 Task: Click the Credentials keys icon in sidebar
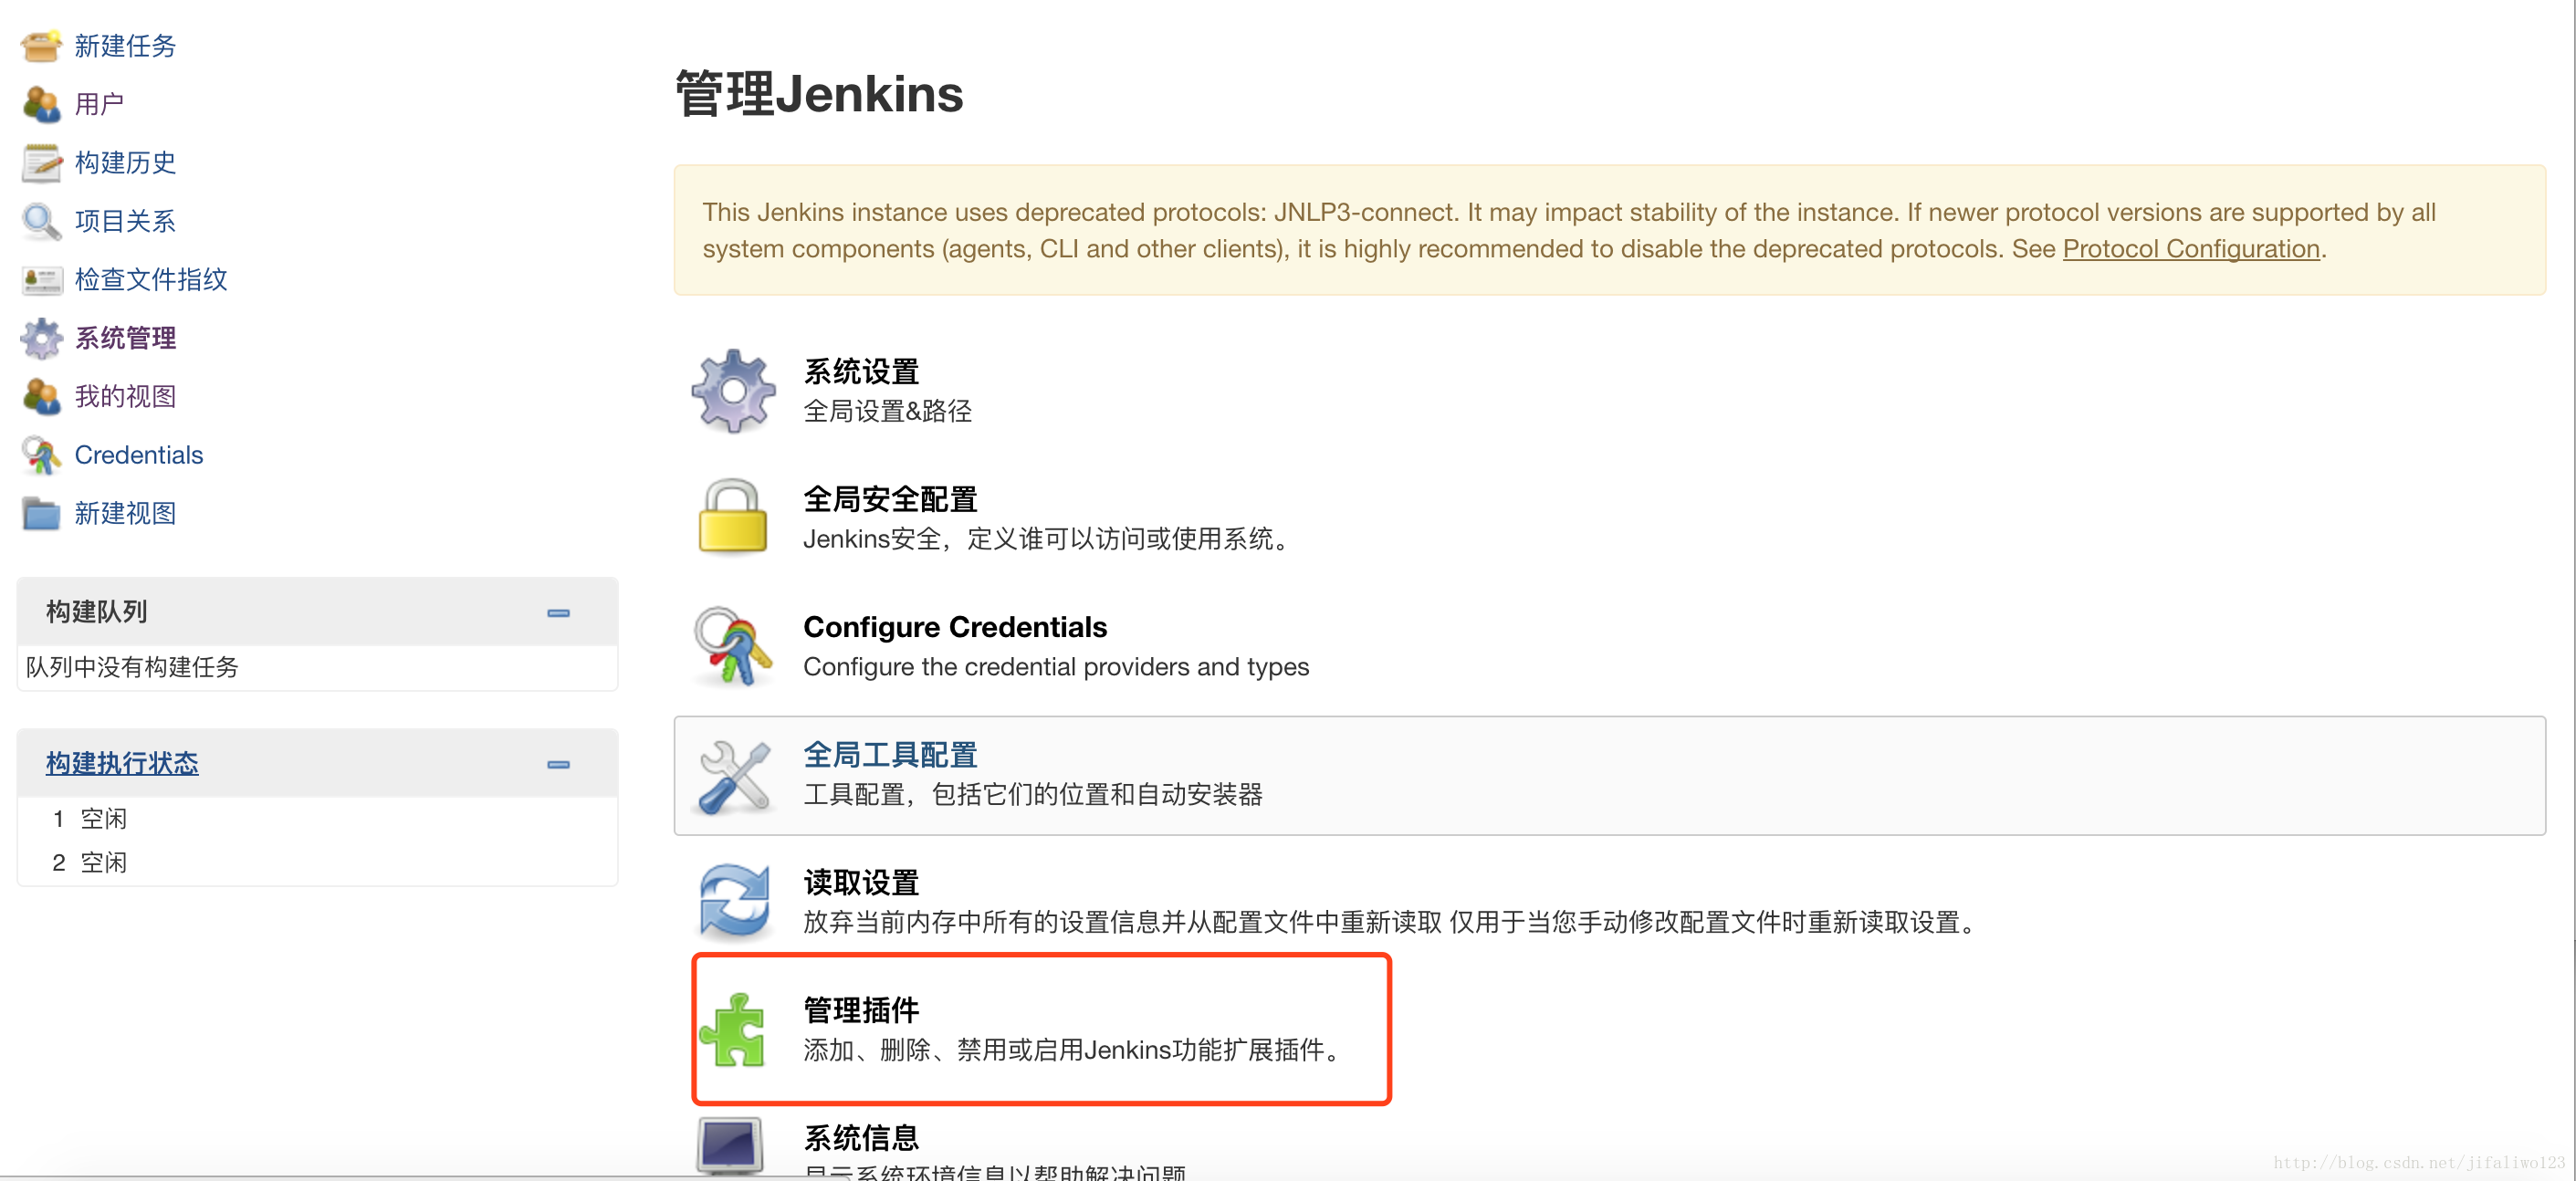click(x=41, y=455)
